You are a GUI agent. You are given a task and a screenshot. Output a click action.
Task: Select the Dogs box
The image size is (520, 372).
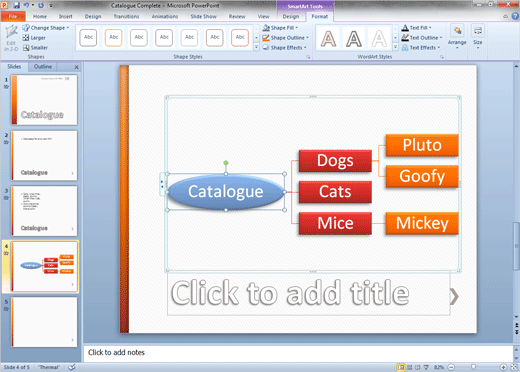(335, 161)
